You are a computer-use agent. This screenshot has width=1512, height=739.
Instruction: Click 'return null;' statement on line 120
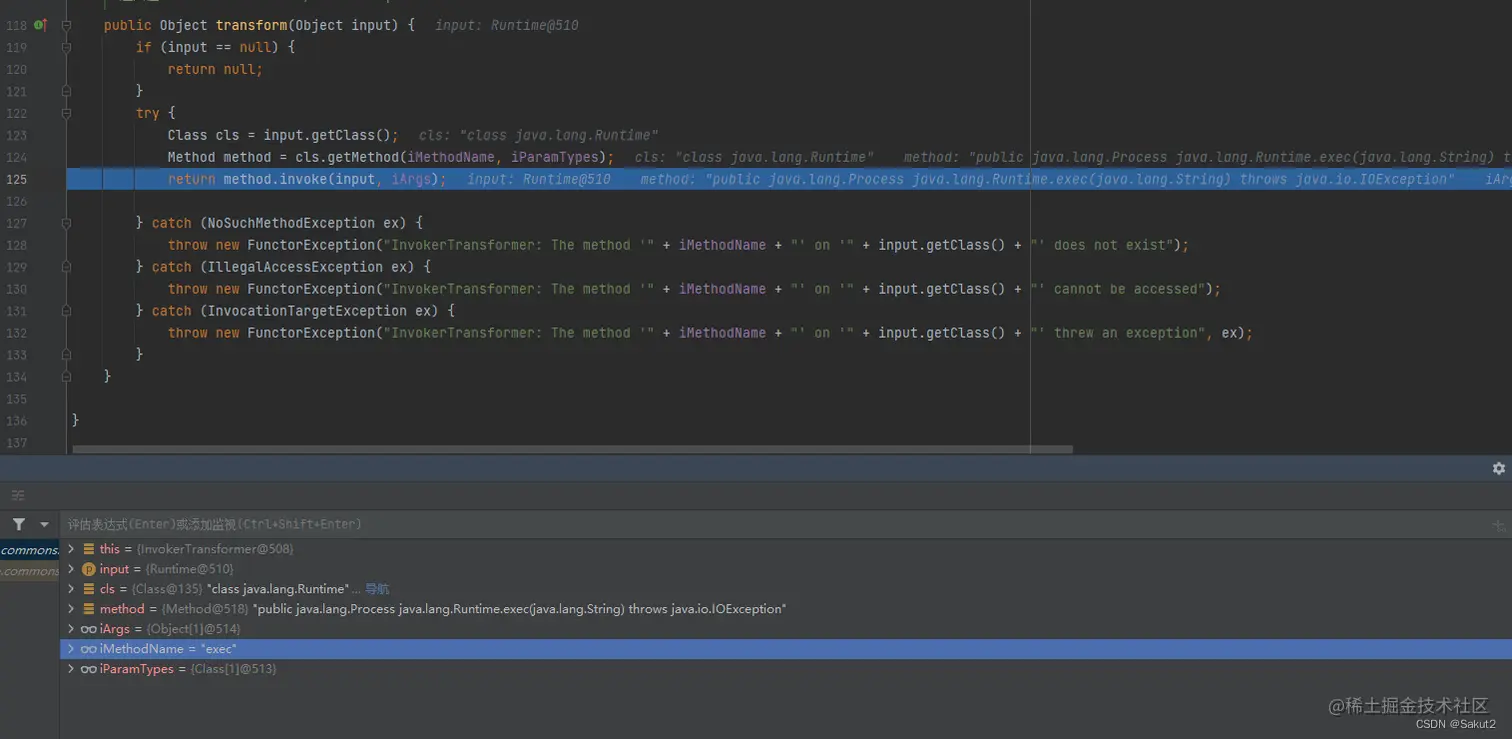pyautogui.click(x=215, y=69)
